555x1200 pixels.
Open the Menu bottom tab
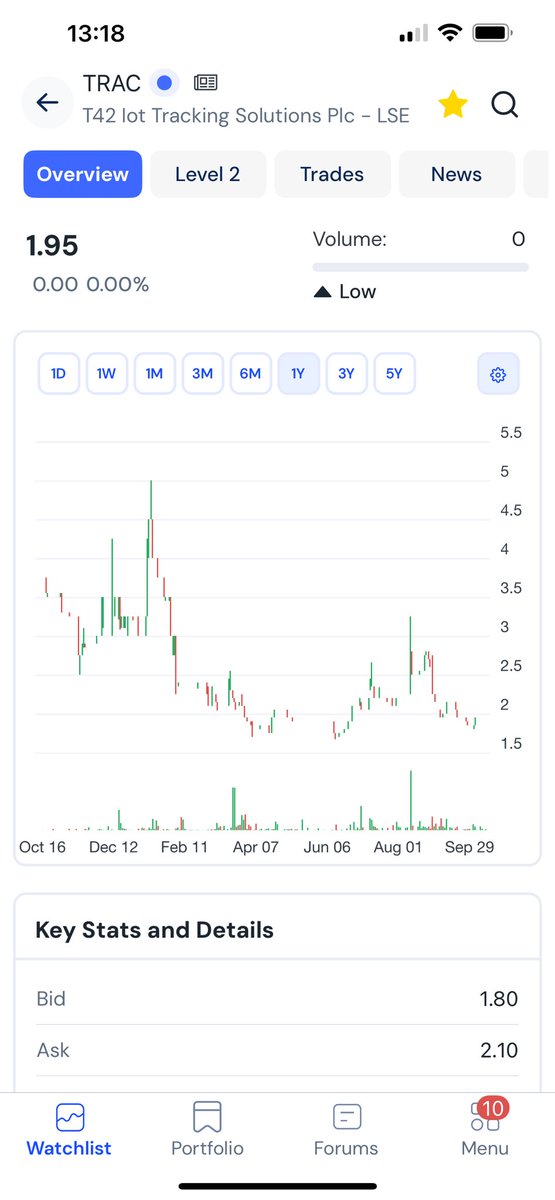pos(485,1130)
